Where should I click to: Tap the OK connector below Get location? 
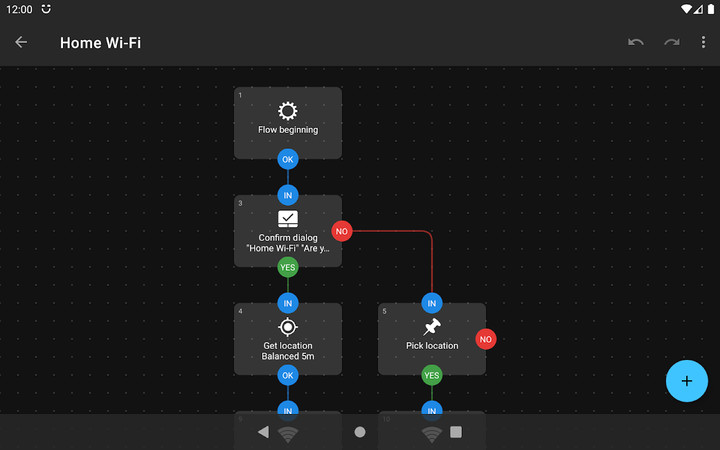(x=288, y=375)
